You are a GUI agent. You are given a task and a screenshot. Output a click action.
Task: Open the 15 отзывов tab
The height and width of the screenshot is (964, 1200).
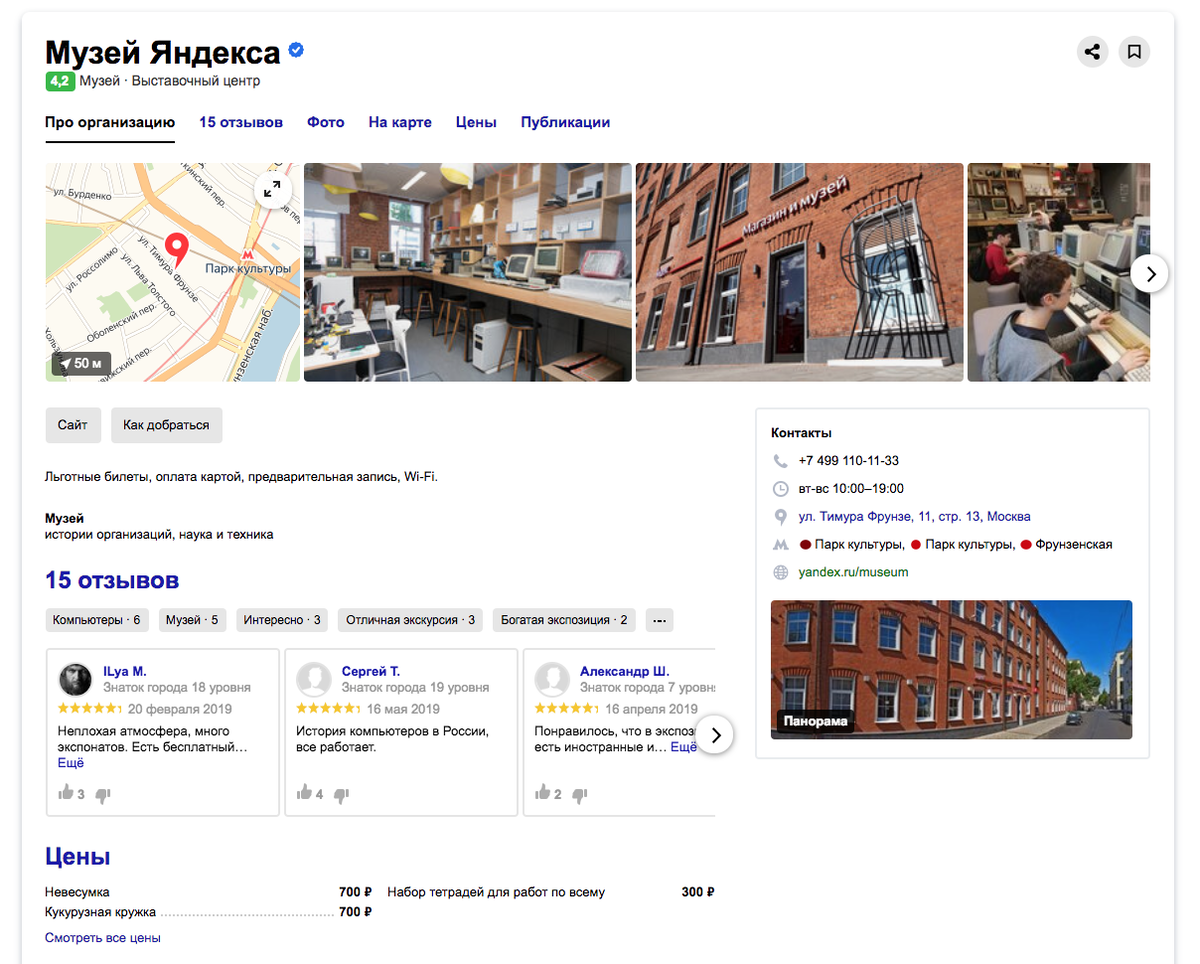pyautogui.click(x=241, y=122)
